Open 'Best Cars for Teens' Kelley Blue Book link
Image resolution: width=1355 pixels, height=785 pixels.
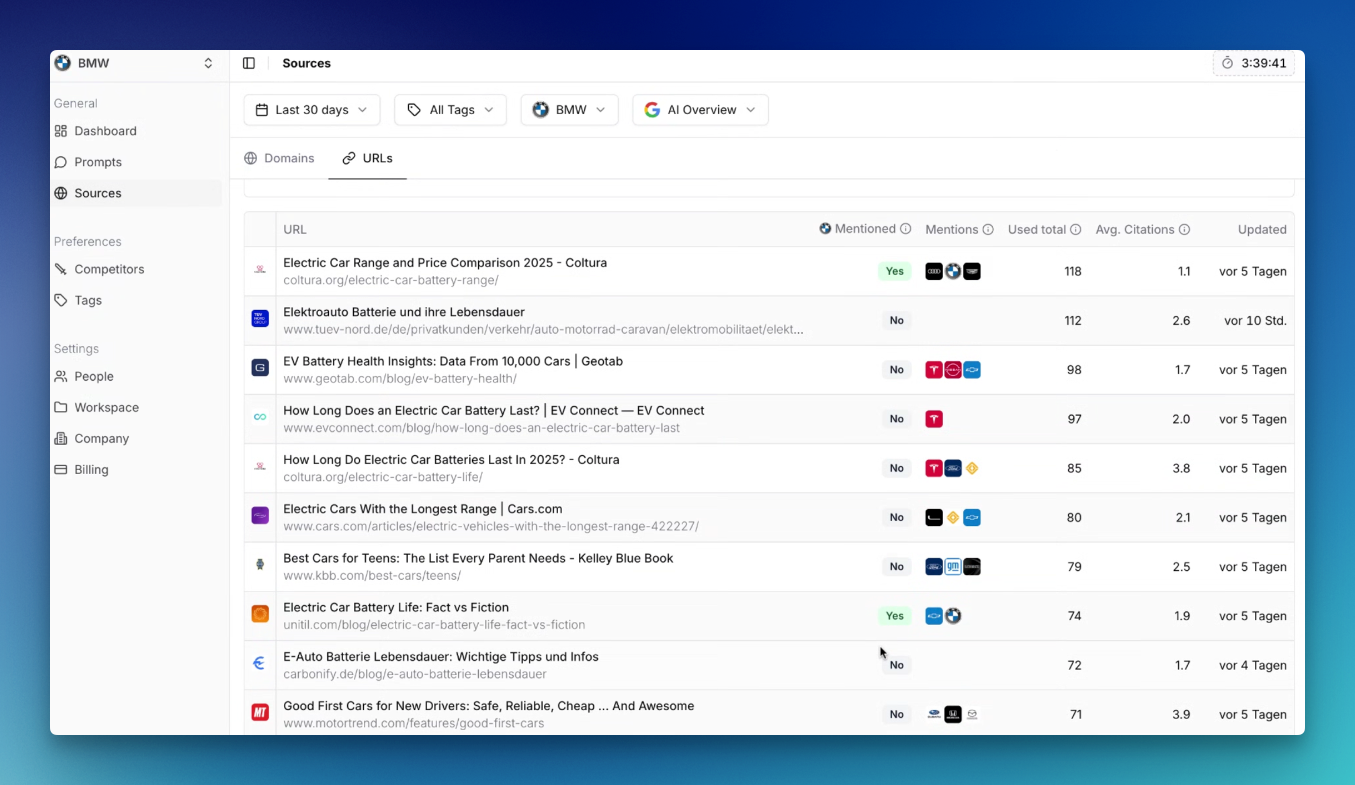point(478,558)
